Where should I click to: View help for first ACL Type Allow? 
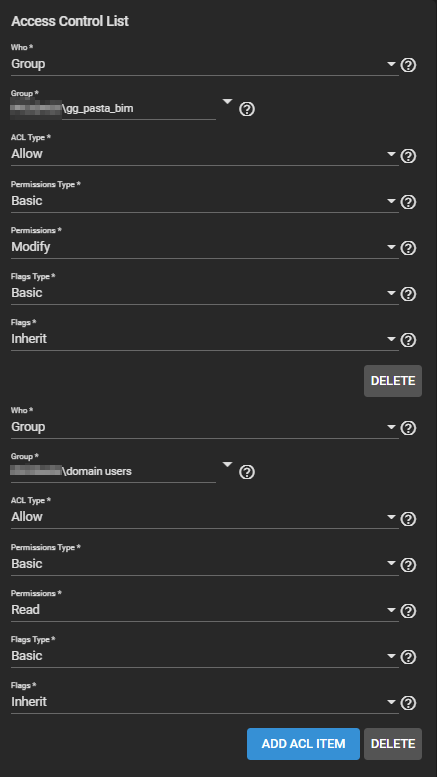coord(408,156)
